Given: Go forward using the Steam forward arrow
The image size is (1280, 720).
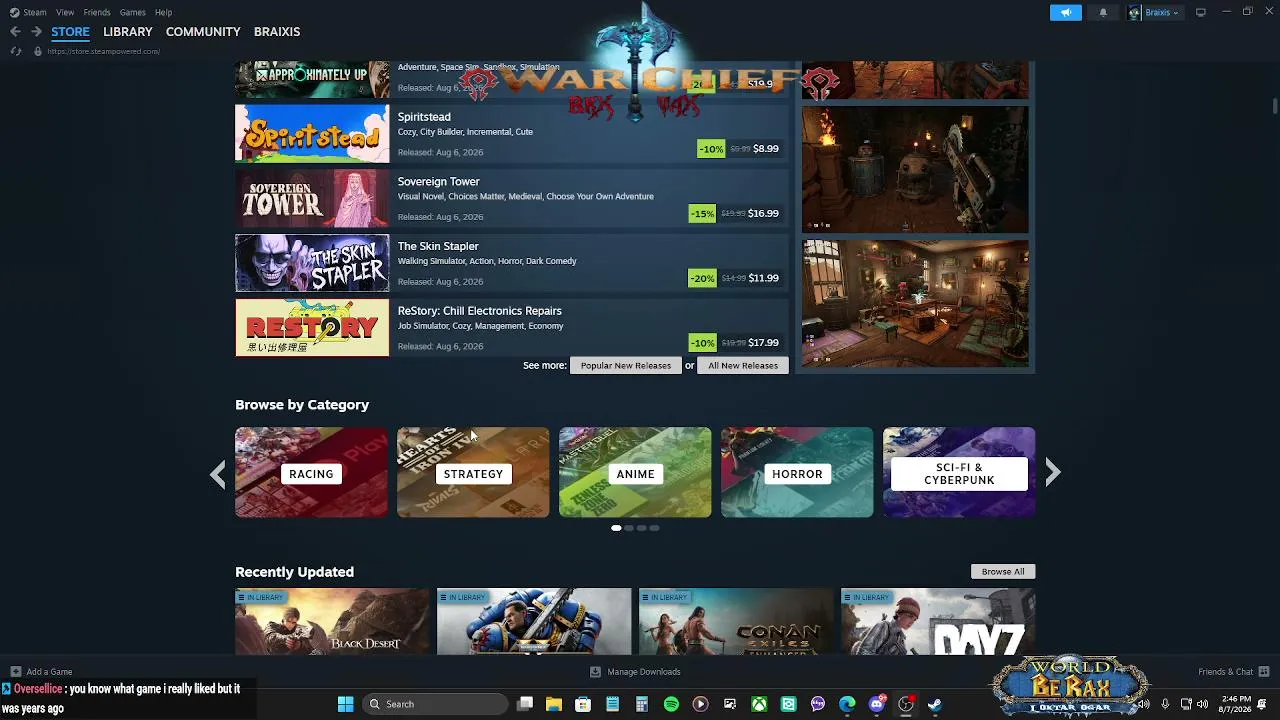Looking at the screenshot, I should click(36, 32).
